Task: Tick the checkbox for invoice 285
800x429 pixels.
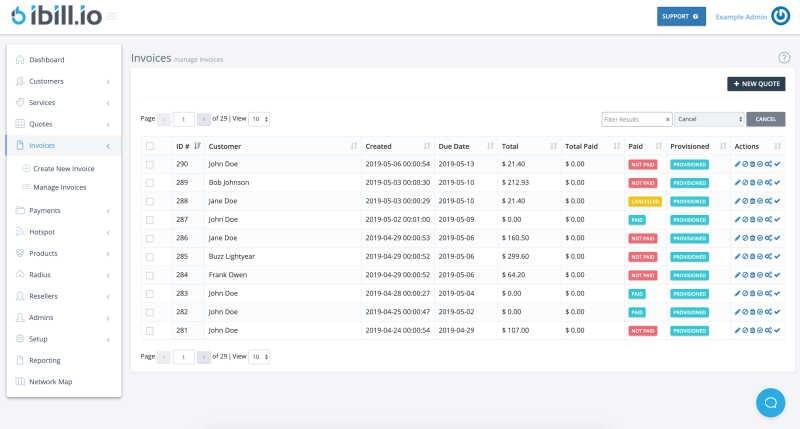Action: (150, 257)
